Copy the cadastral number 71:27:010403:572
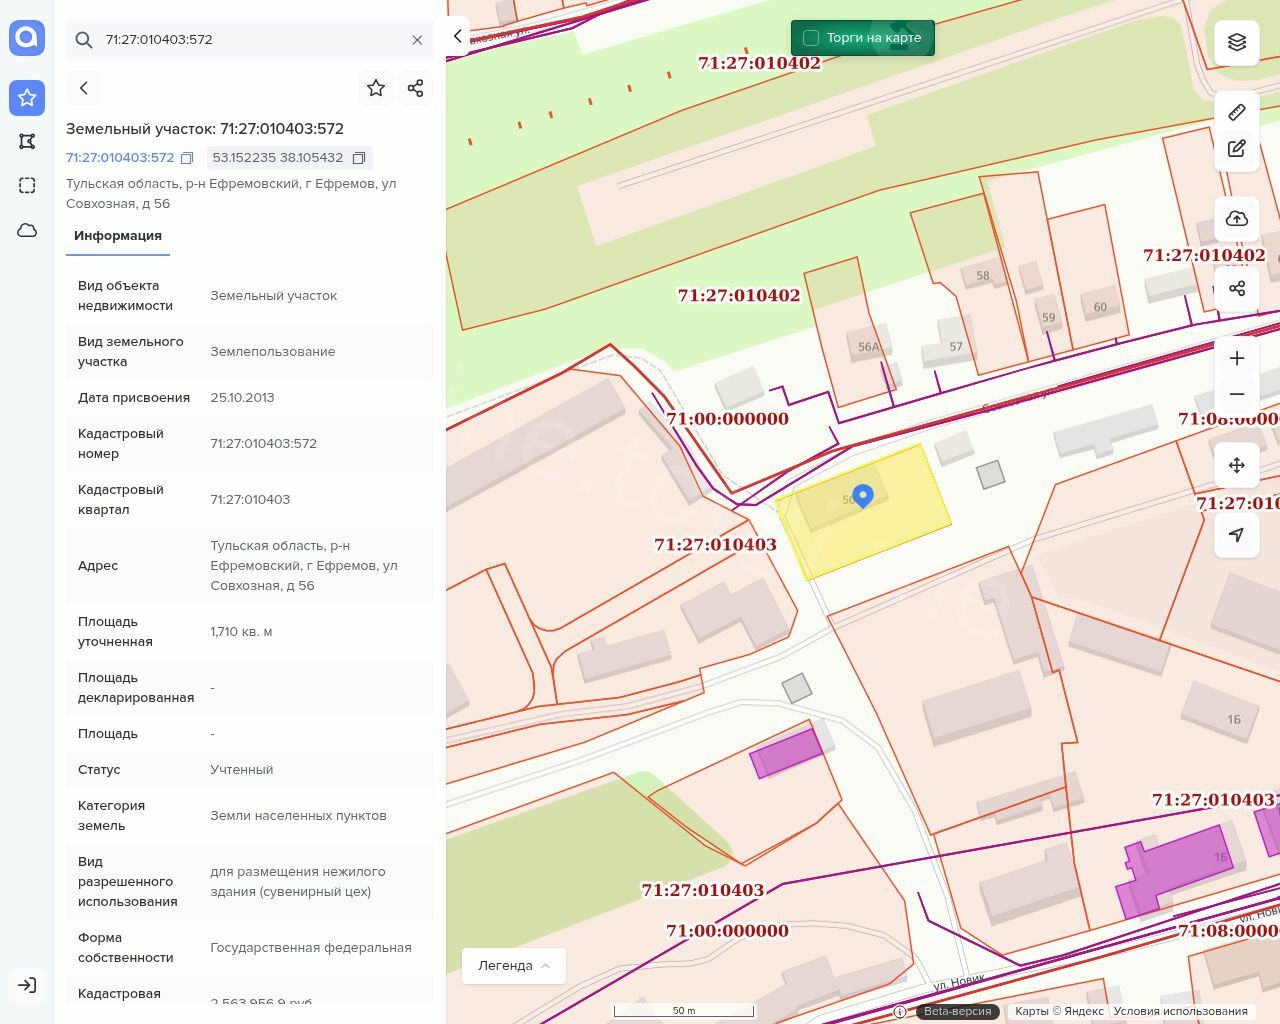Screen dimensions: 1280x1024 [x=187, y=158]
